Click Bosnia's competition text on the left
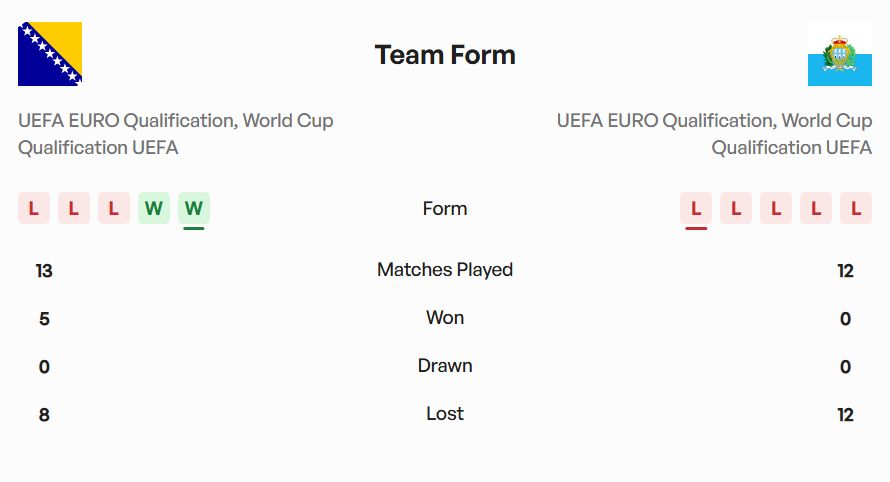The width and height of the screenshot is (890, 482). [176, 134]
